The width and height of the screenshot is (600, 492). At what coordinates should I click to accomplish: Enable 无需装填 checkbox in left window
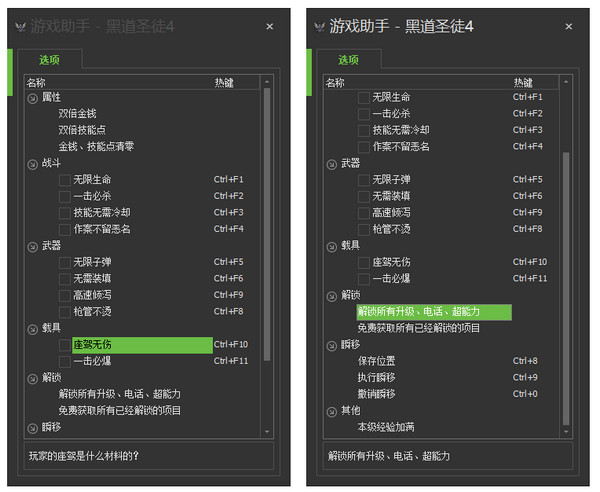65,279
